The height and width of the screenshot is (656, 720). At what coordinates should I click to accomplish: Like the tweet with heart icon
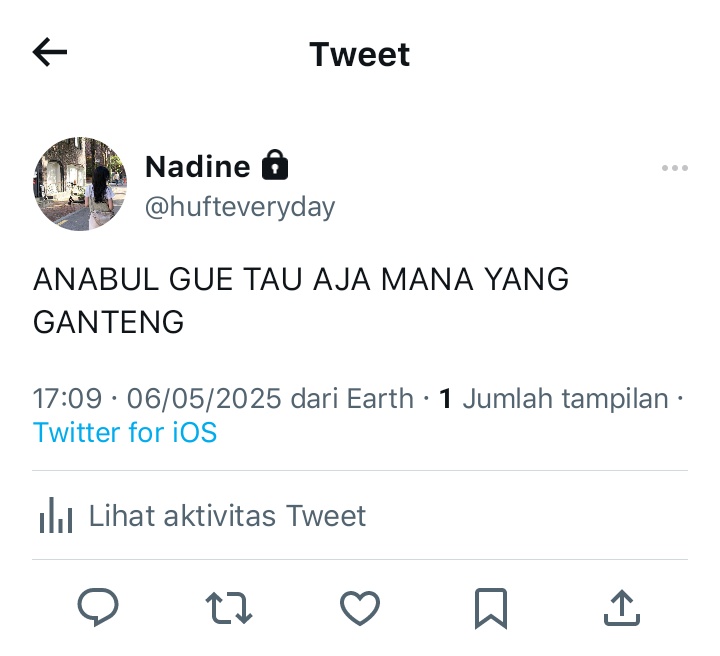click(x=360, y=608)
